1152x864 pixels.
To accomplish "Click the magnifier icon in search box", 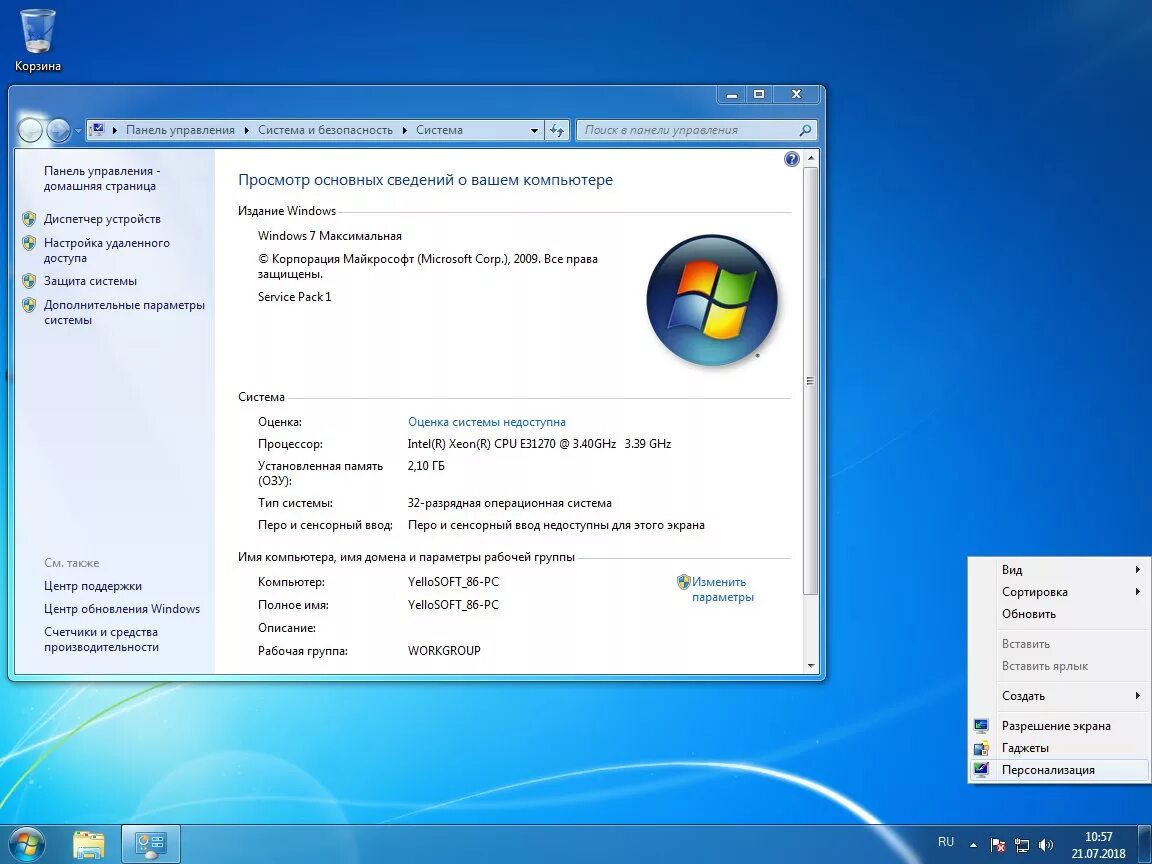I will click(x=805, y=130).
